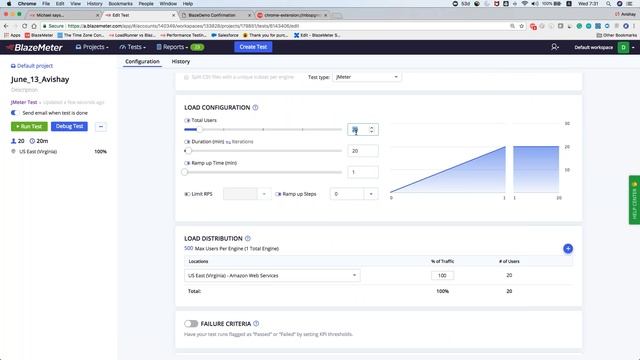Screen dimensions: 640x360
Task: Open the Apps bookmarks shortcut
Action: point(12,36)
